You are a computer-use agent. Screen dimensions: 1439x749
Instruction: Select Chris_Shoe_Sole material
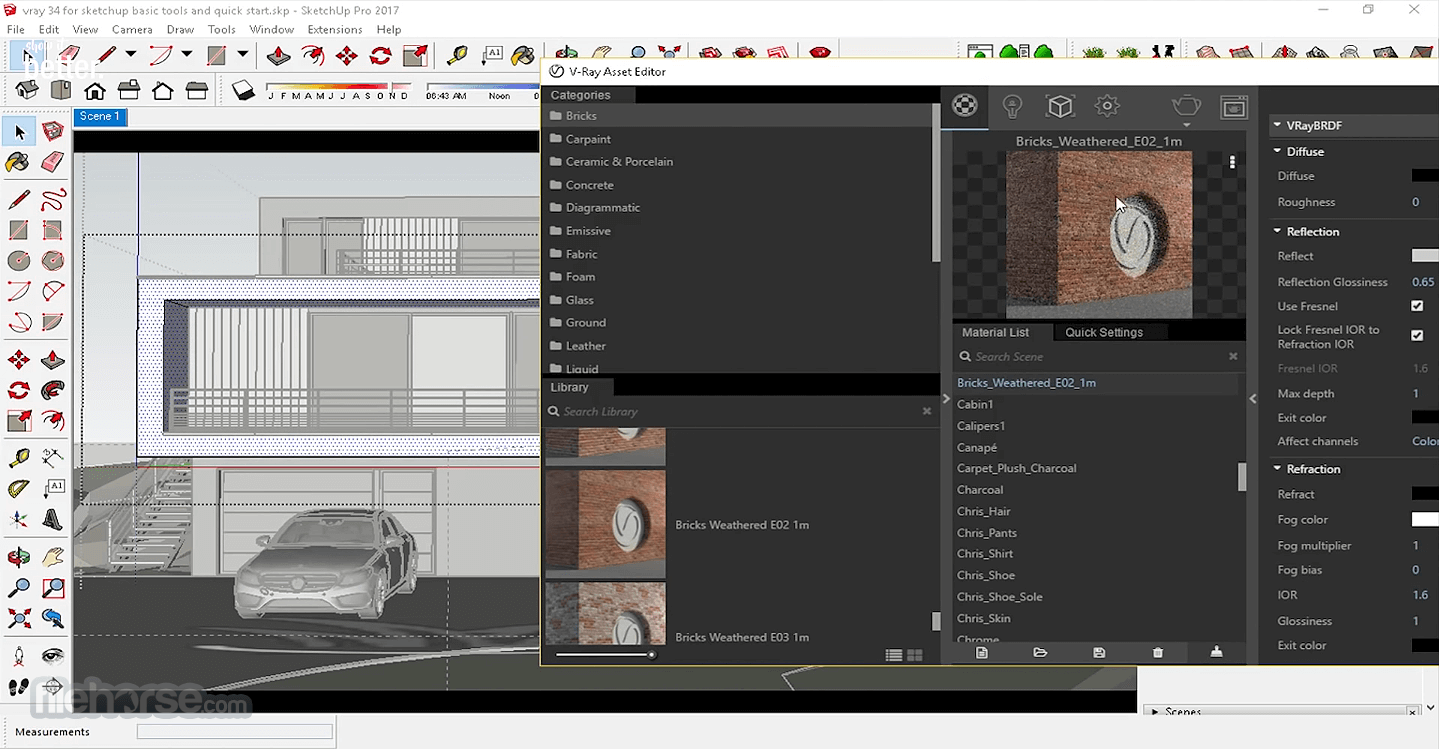pyautogui.click(x=999, y=597)
